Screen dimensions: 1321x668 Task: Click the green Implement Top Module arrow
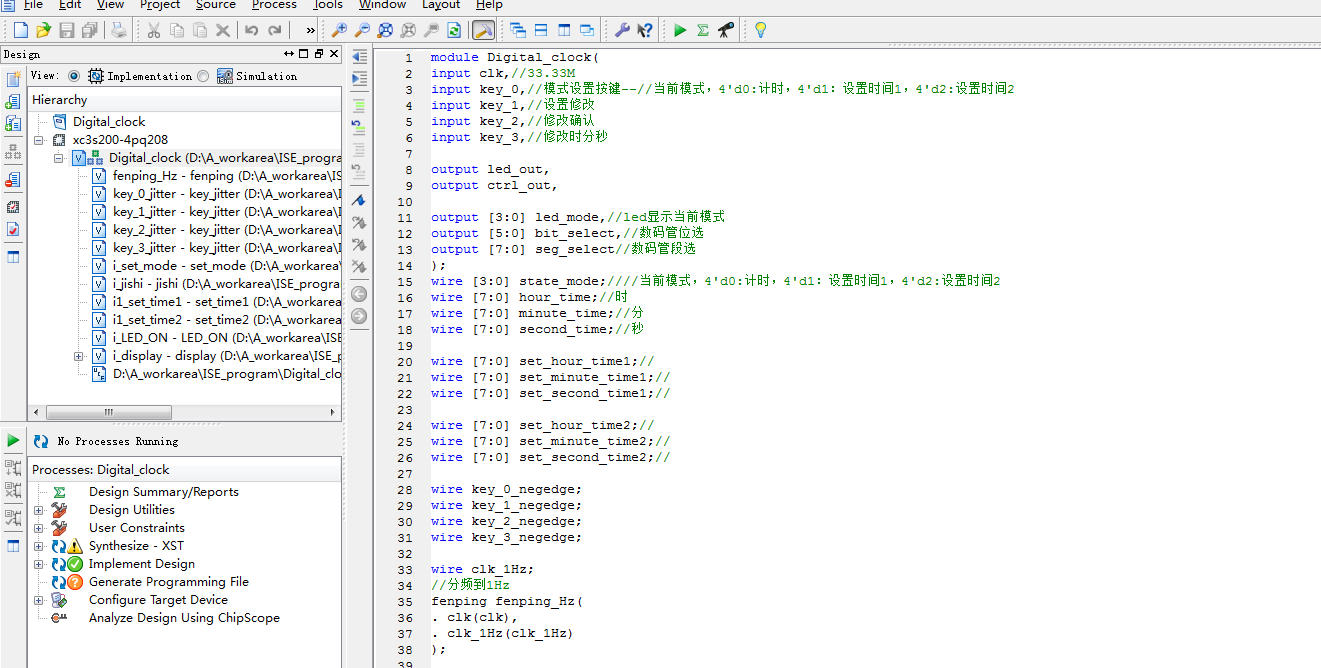tap(680, 31)
